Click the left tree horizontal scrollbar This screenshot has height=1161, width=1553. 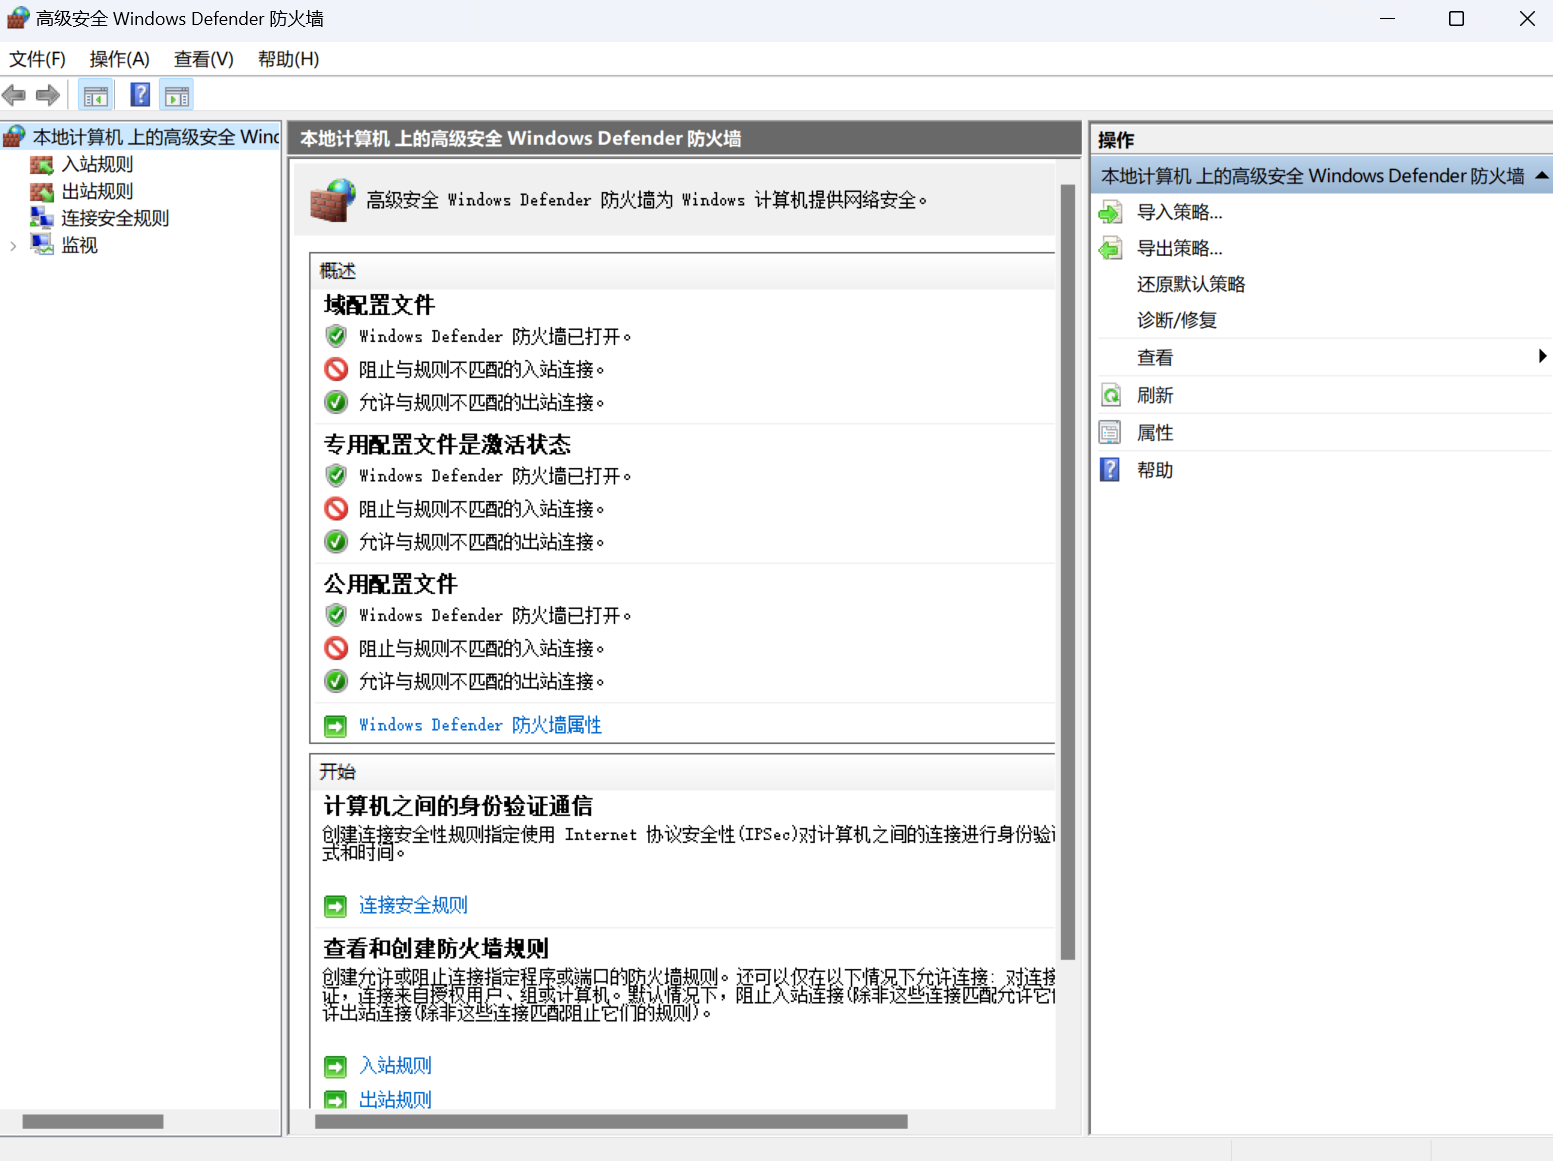coord(93,1122)
